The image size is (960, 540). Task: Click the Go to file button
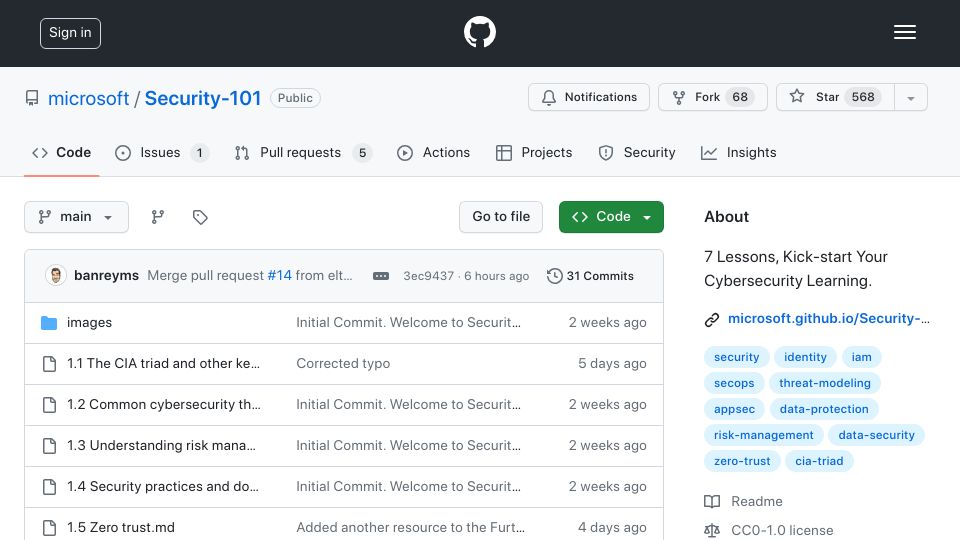(x=501, y=217)
